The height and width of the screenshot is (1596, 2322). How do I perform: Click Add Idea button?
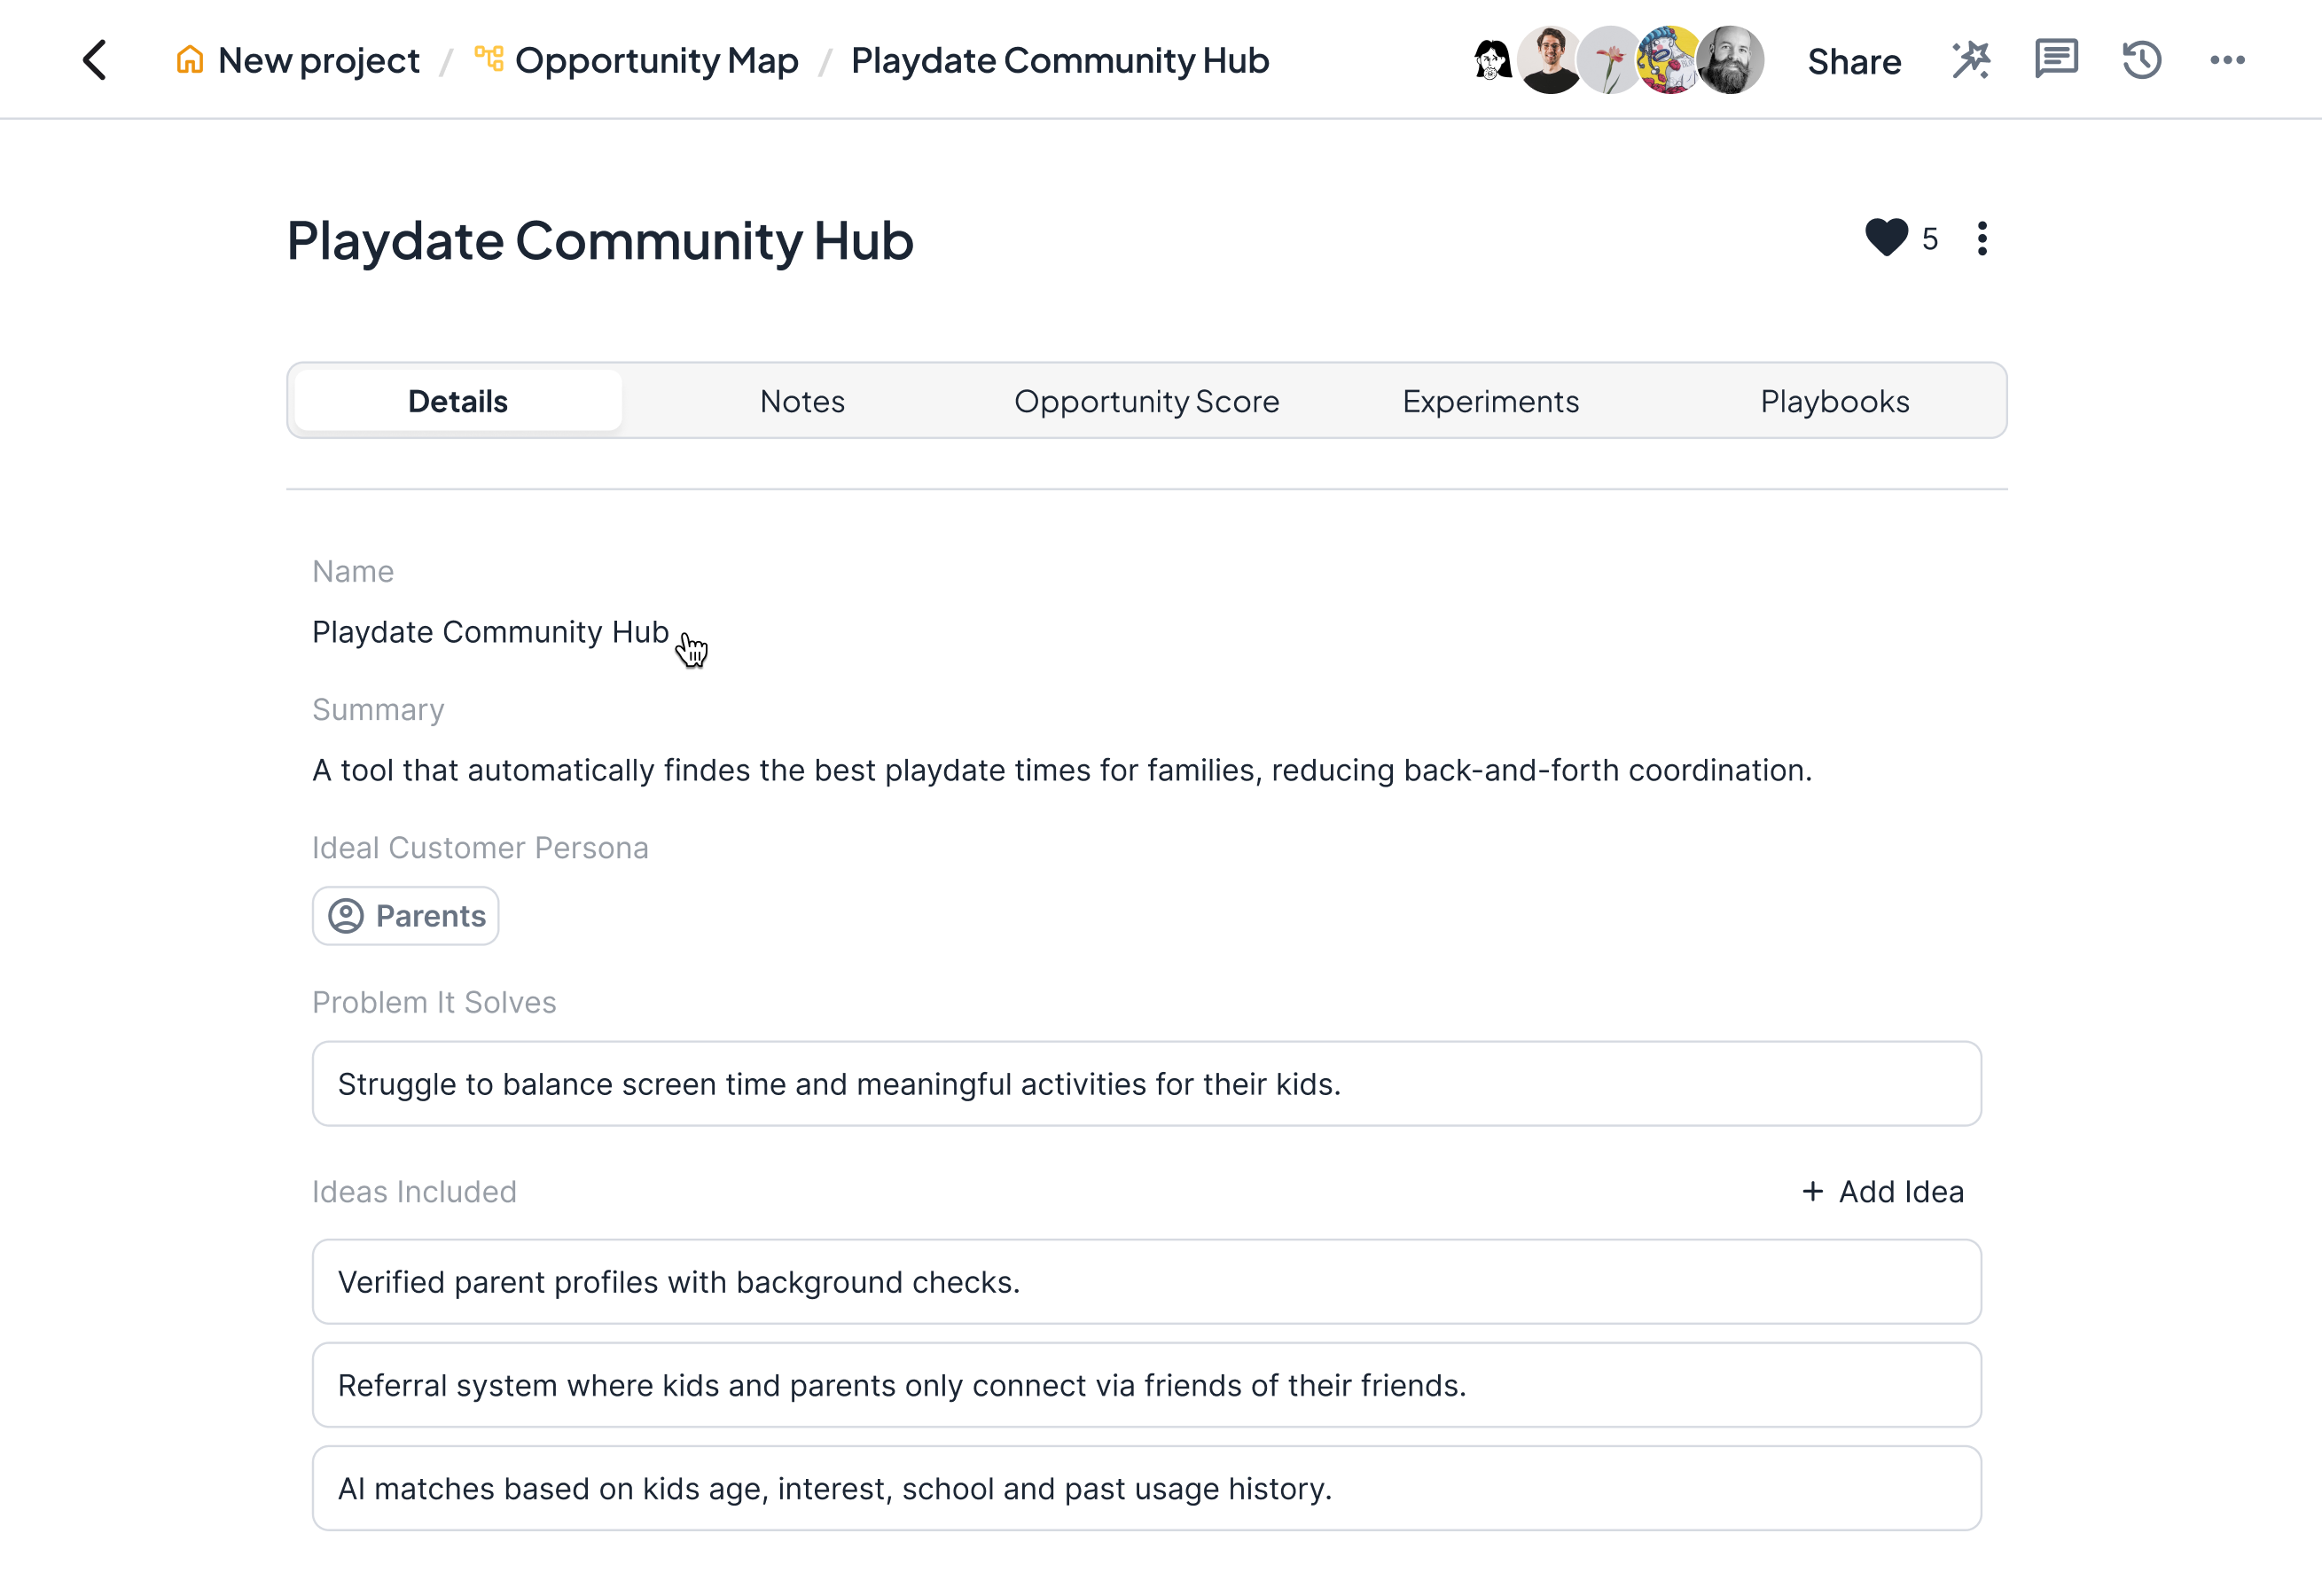click(x=1882, y=1191)
